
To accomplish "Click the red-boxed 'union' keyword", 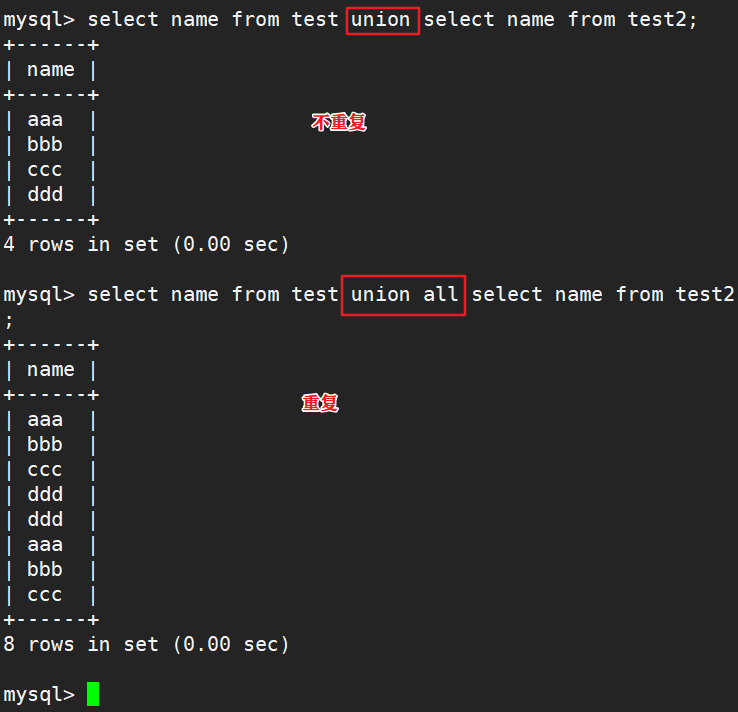I will pyautogui.click(x=383, y=21).
